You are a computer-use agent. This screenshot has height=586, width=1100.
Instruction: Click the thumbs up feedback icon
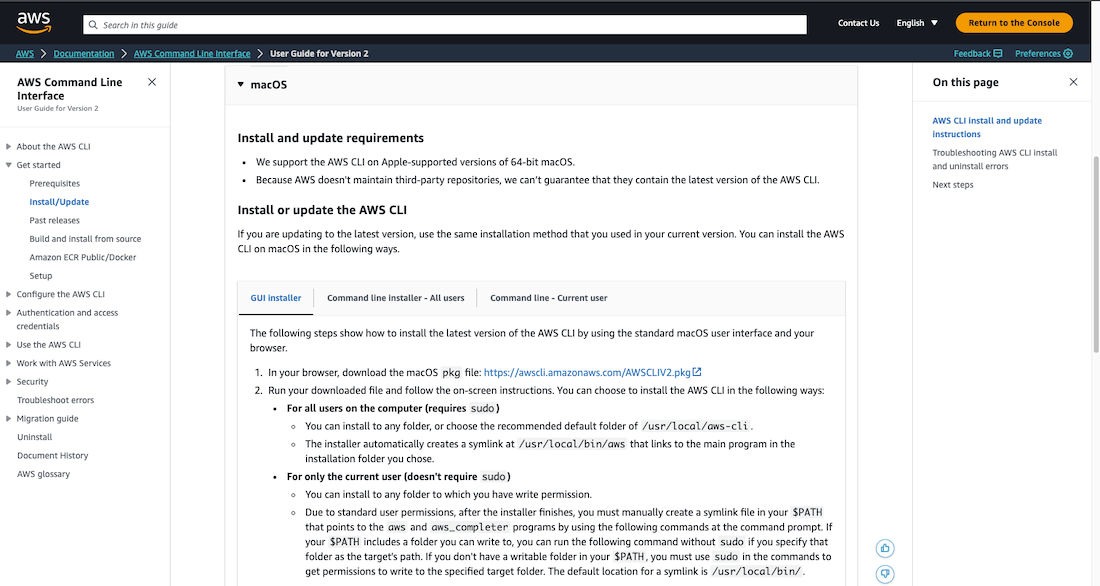(885, 548)
